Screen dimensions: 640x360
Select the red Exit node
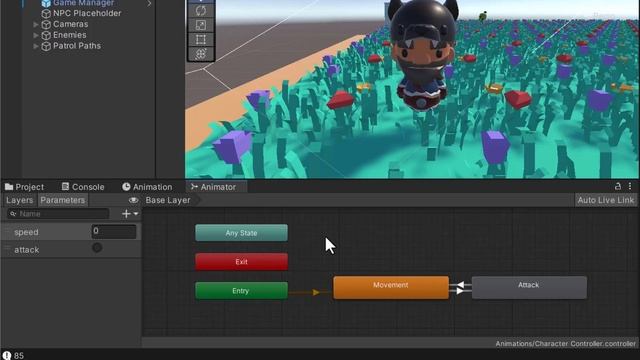coord(241,262)
